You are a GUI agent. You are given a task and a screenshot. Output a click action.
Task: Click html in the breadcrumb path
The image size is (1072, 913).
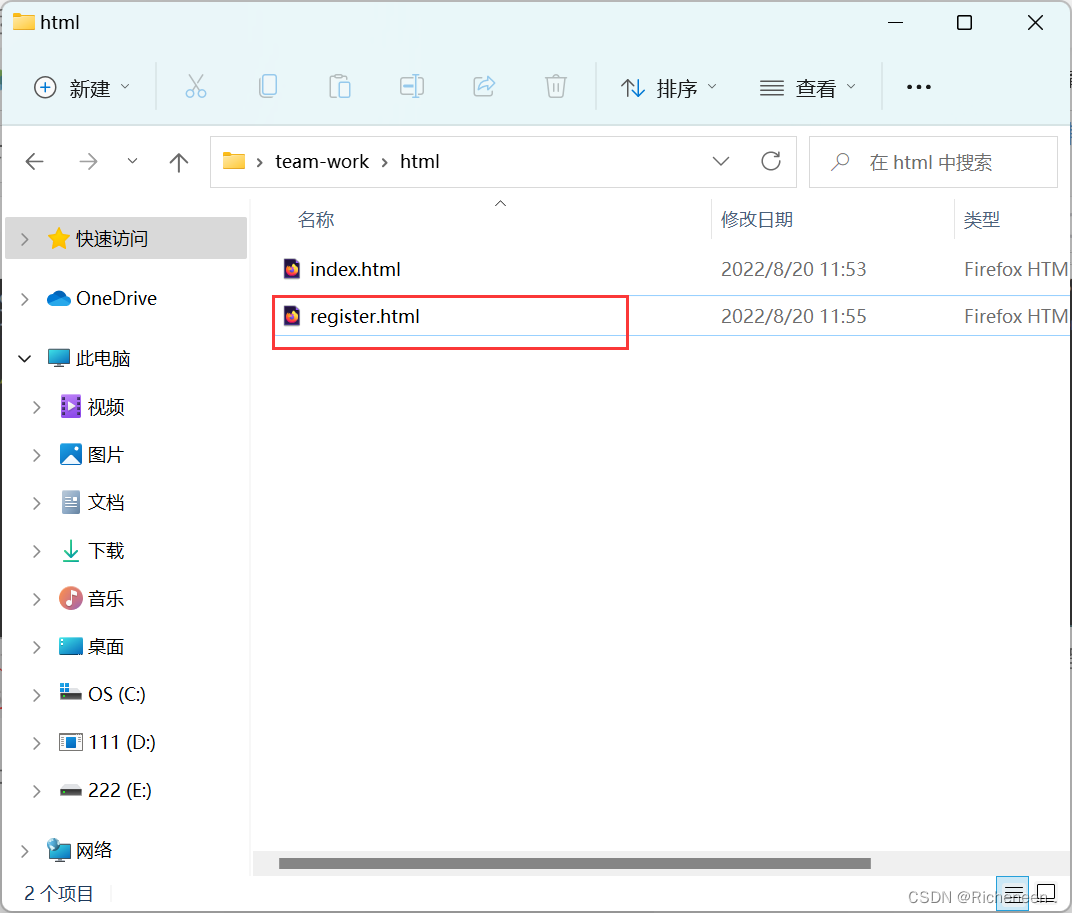point(420,161)
